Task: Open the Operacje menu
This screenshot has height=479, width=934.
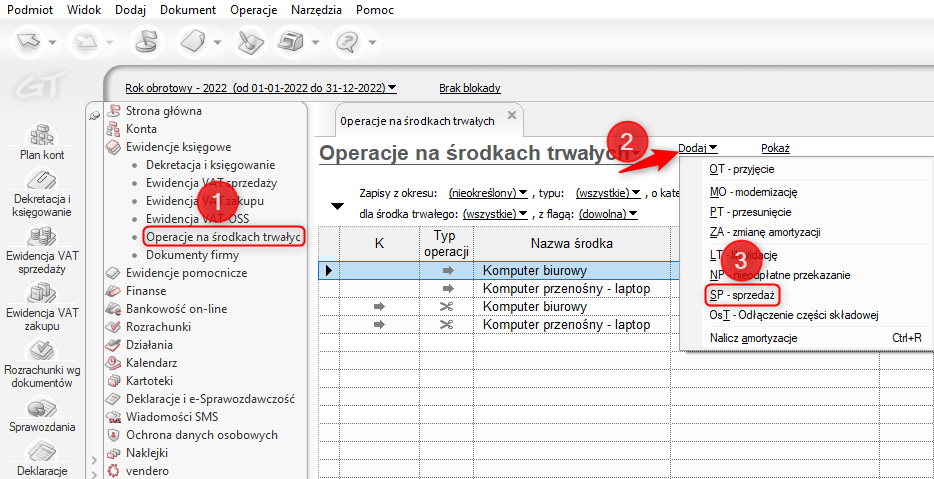Action: click(253, 10)
